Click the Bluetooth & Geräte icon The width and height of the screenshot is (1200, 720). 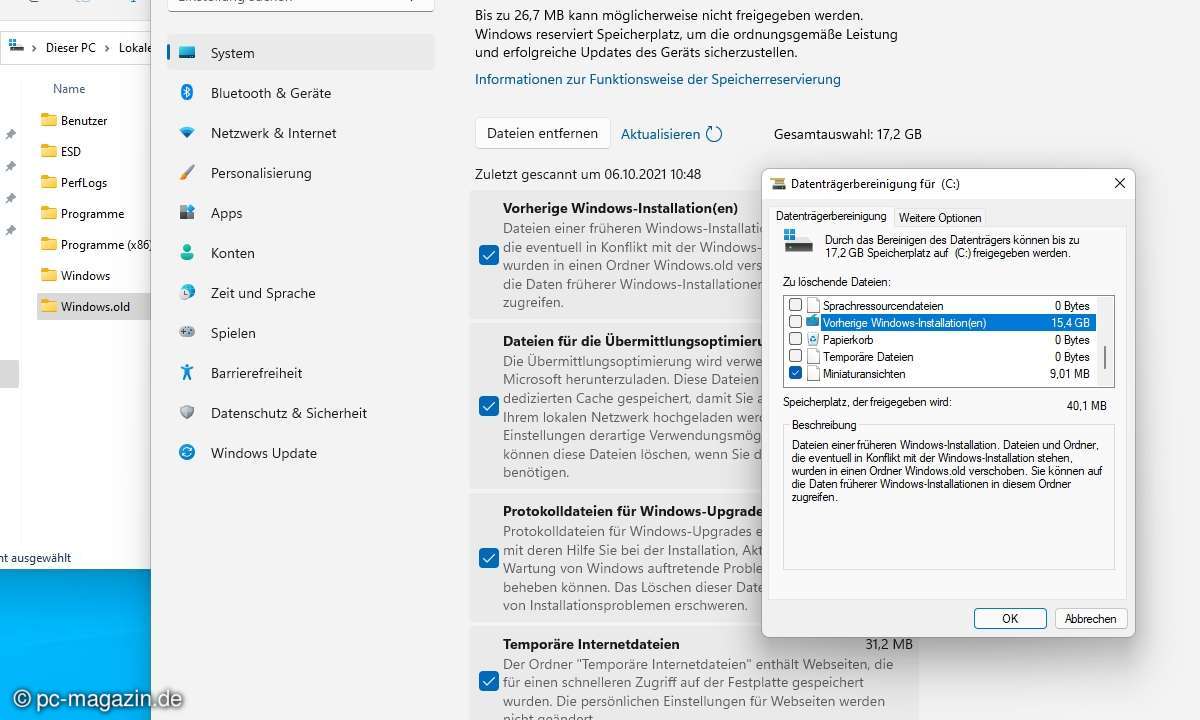click(187, 92)
